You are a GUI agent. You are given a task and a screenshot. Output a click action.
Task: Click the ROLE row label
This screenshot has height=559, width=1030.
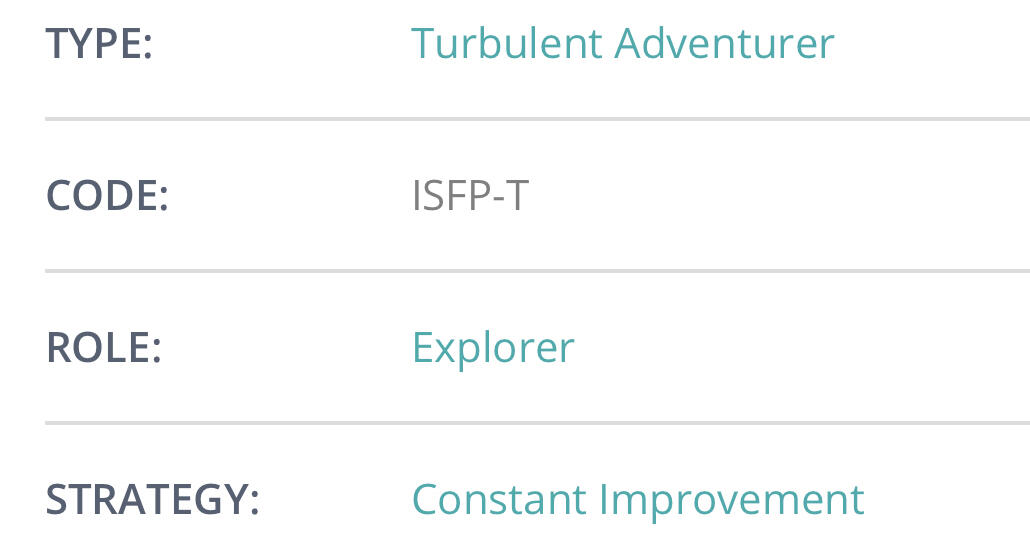103,348
